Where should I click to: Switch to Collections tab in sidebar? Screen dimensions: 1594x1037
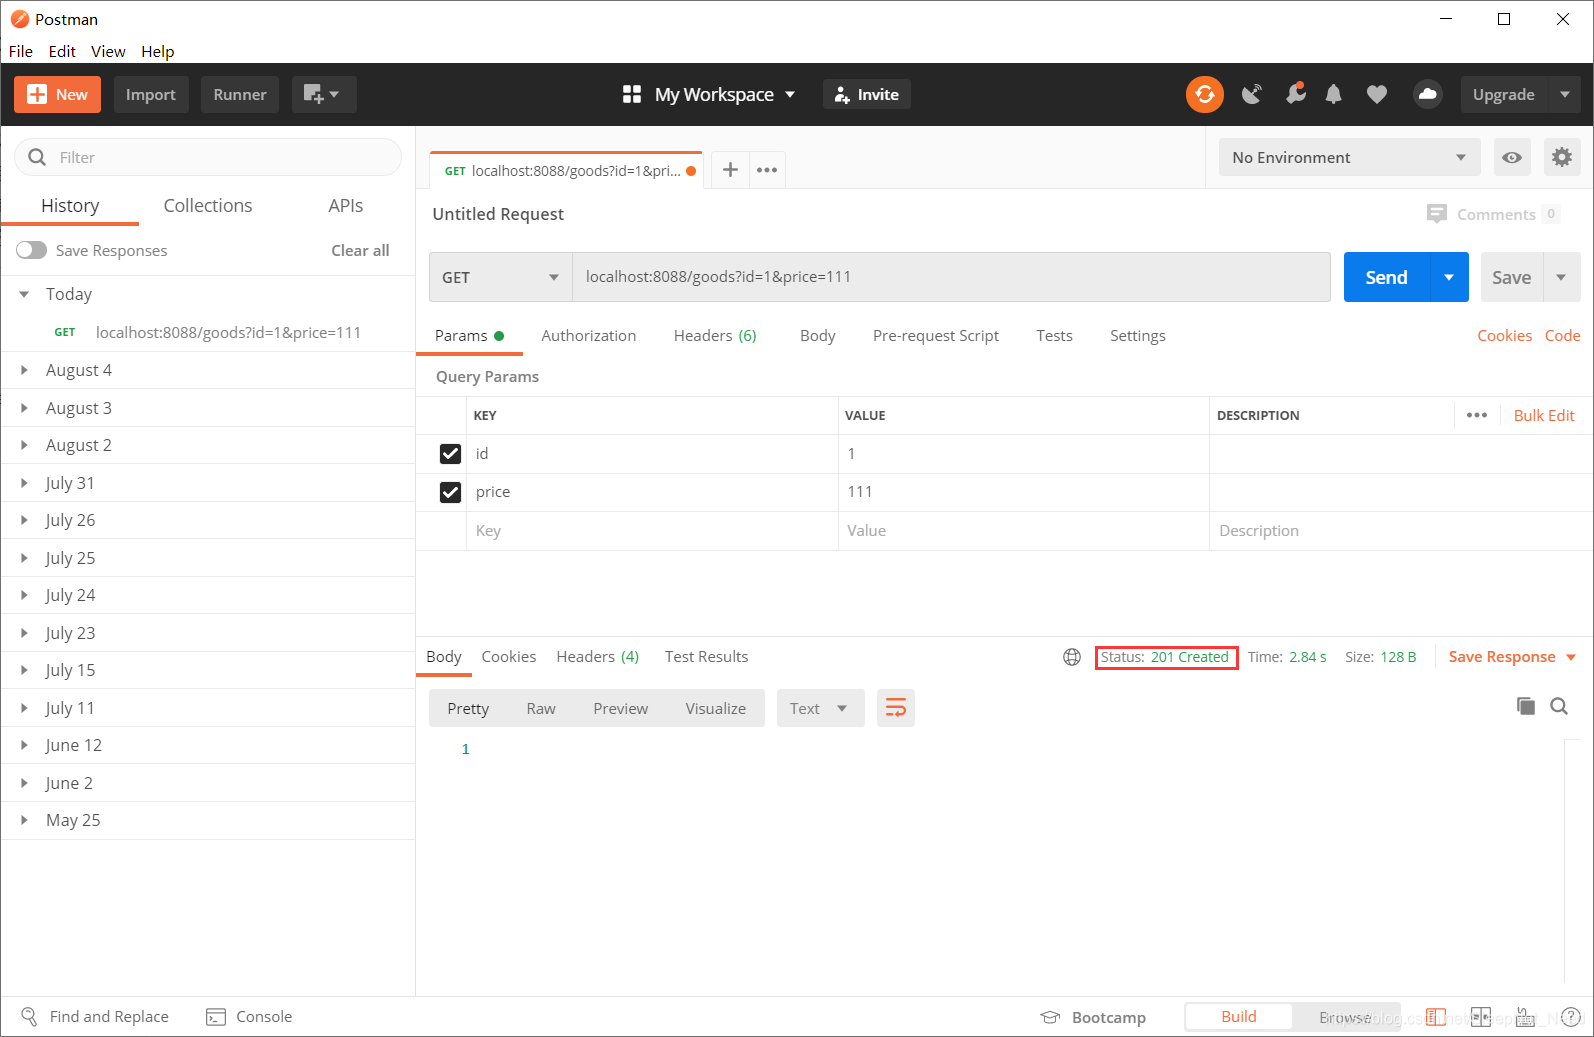[208, 205]
